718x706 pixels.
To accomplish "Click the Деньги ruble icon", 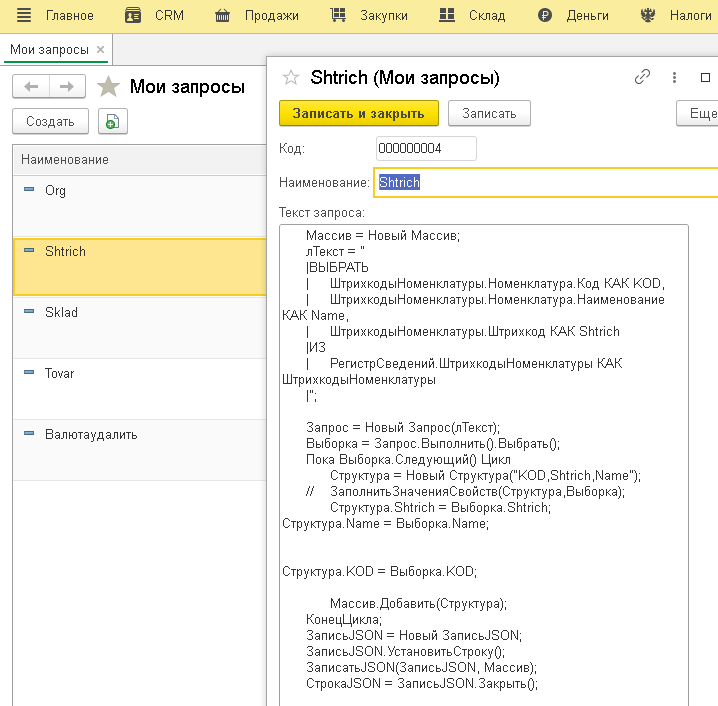I will [544, 16].
